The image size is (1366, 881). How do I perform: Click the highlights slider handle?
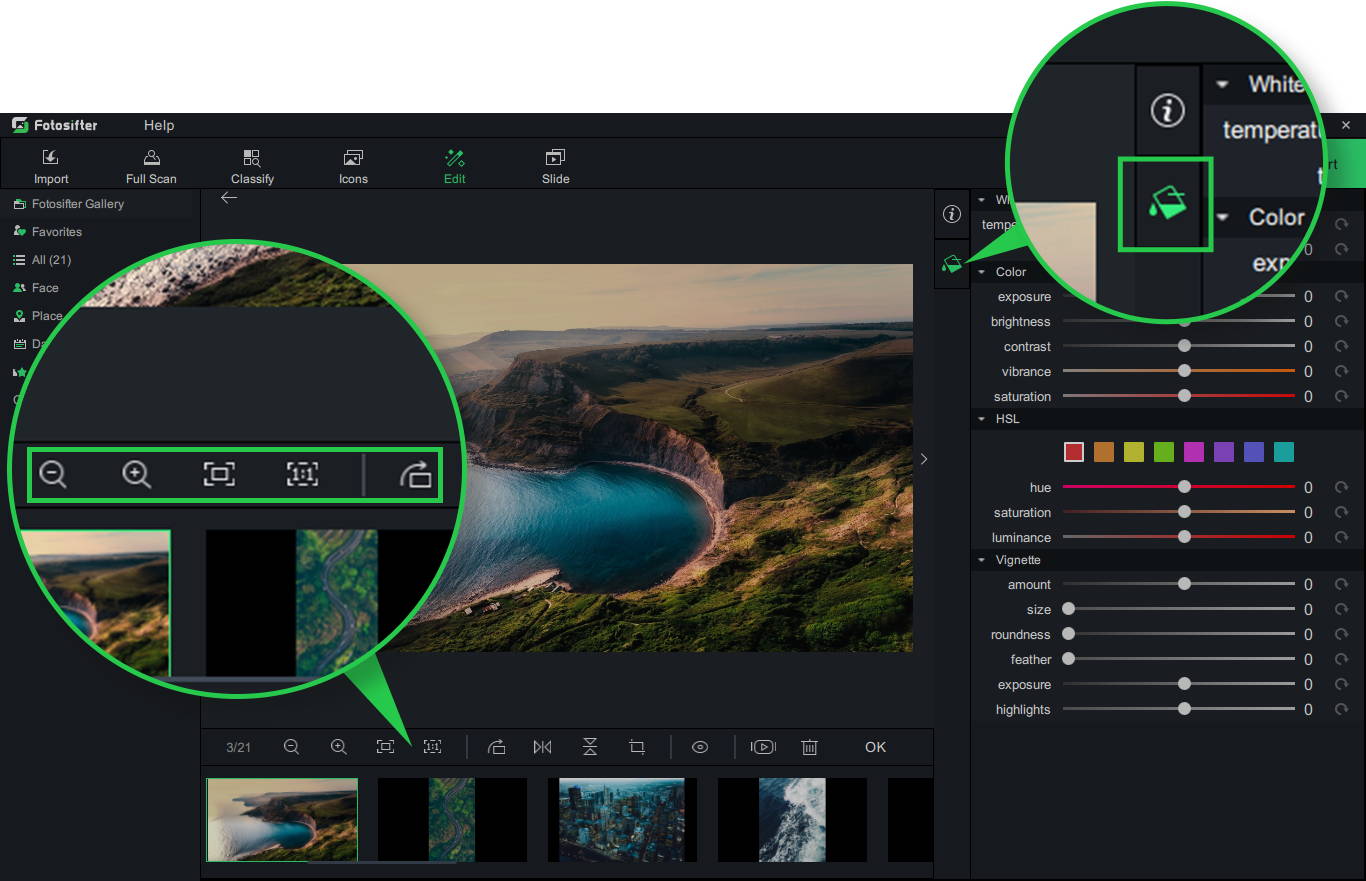pyautogui.click(x=1184, y=709)
